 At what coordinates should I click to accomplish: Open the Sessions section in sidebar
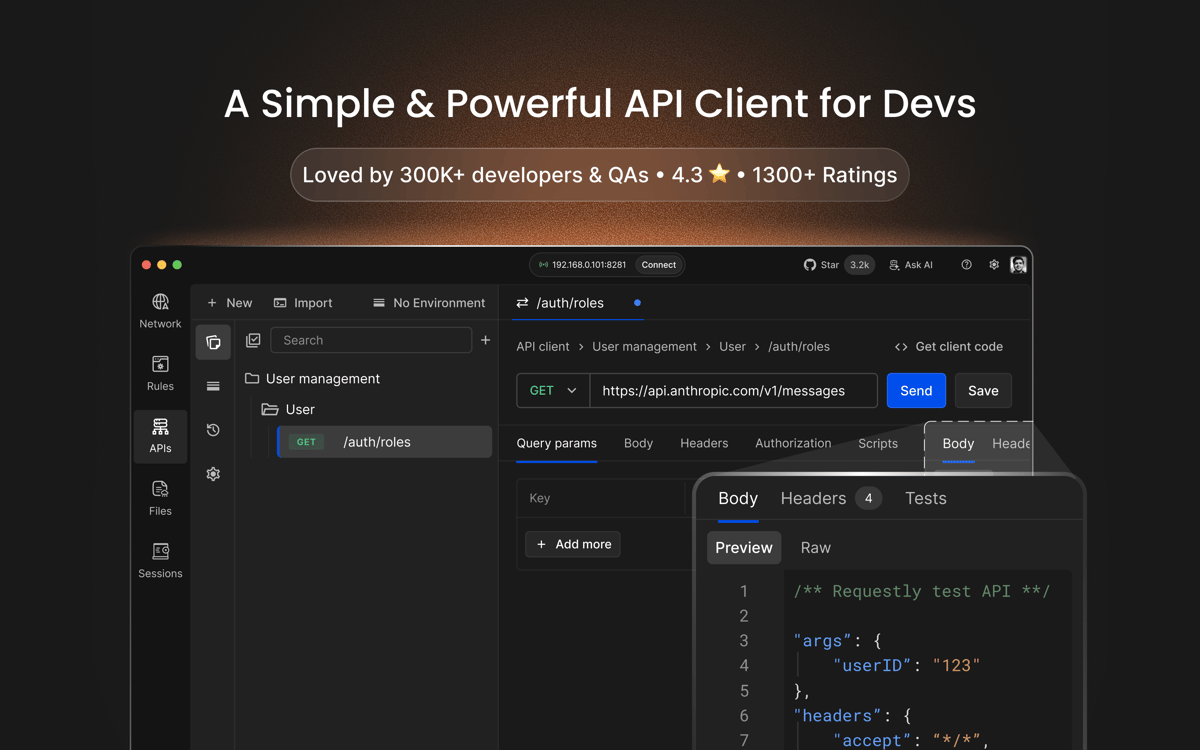click(160, 561)
